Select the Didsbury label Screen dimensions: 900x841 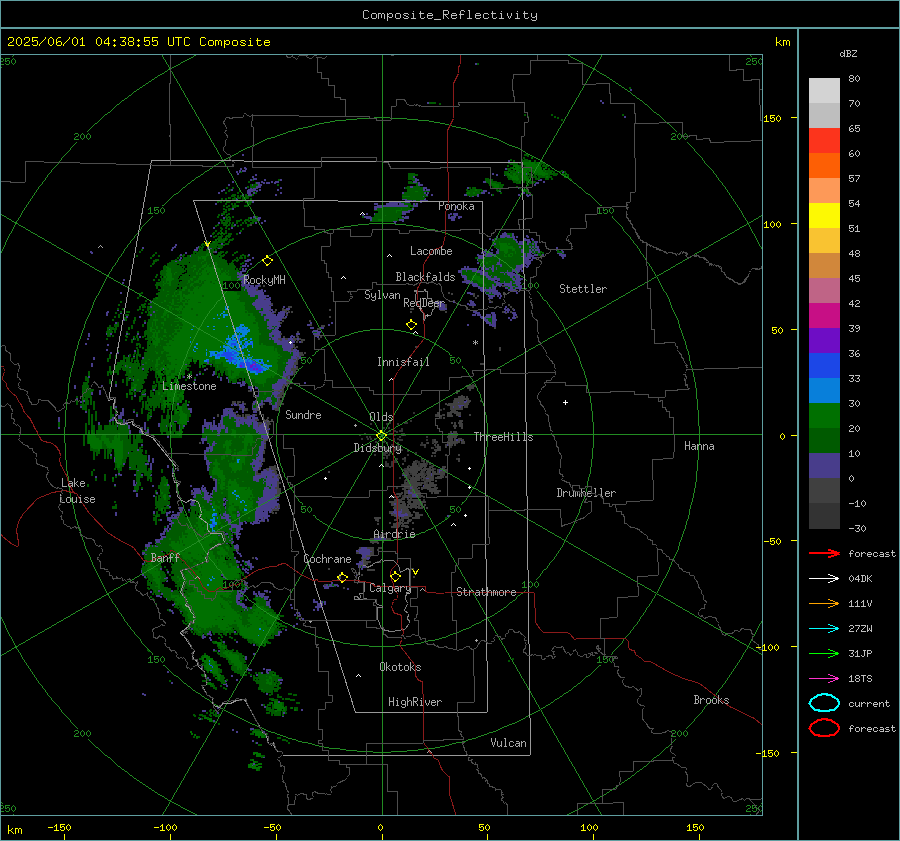click(378, 448)
